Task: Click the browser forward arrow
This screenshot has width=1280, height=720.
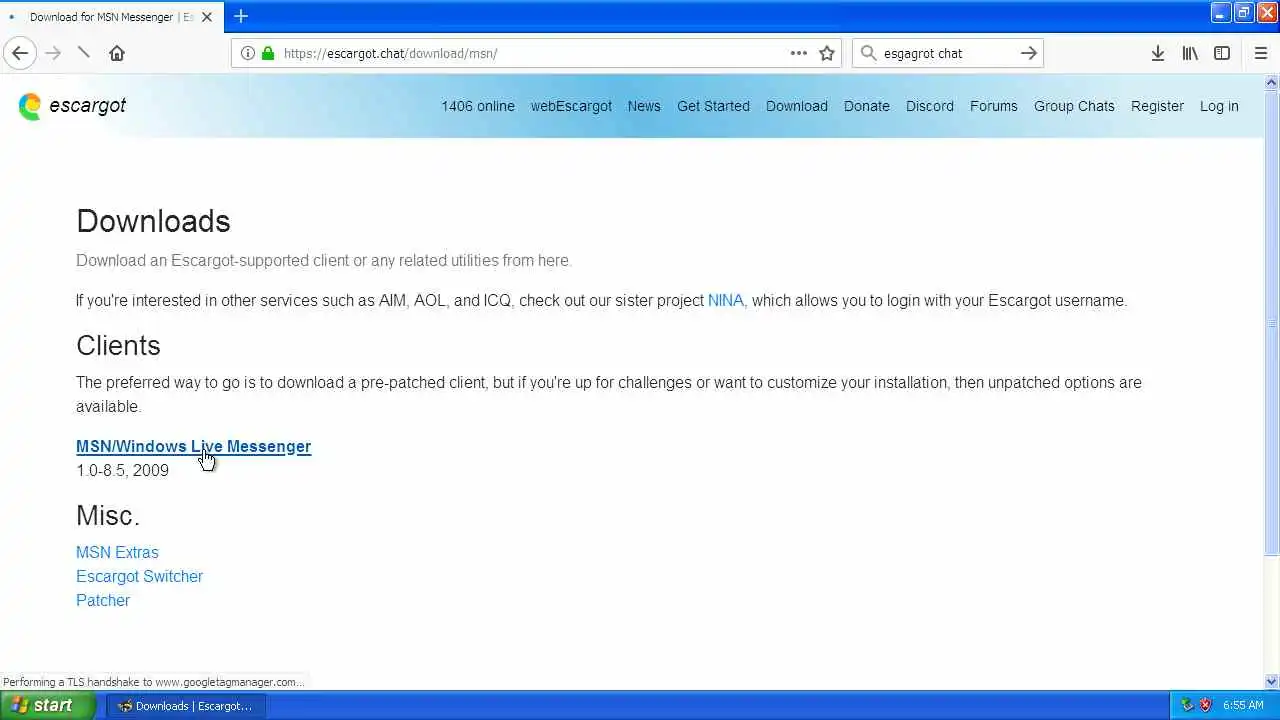Action: [53, 53]
